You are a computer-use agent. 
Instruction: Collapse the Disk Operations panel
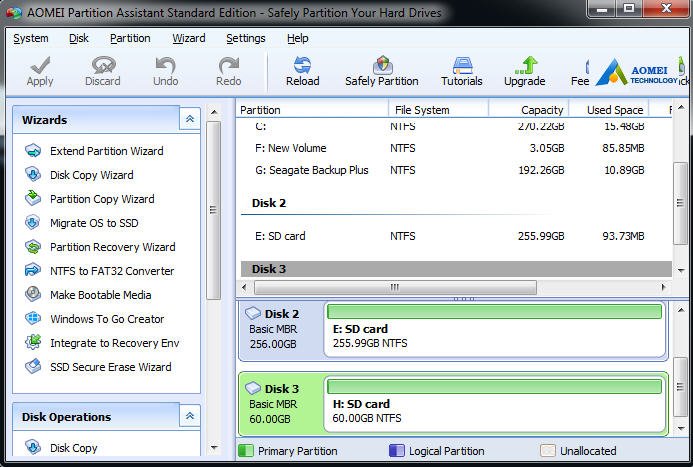[190, 416]
